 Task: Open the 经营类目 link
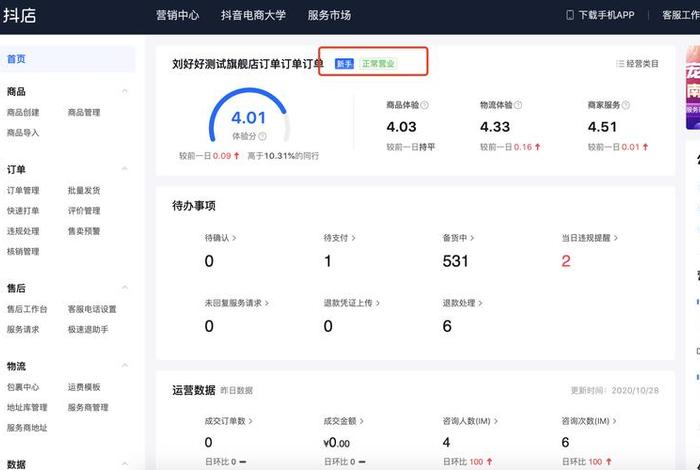642,64
